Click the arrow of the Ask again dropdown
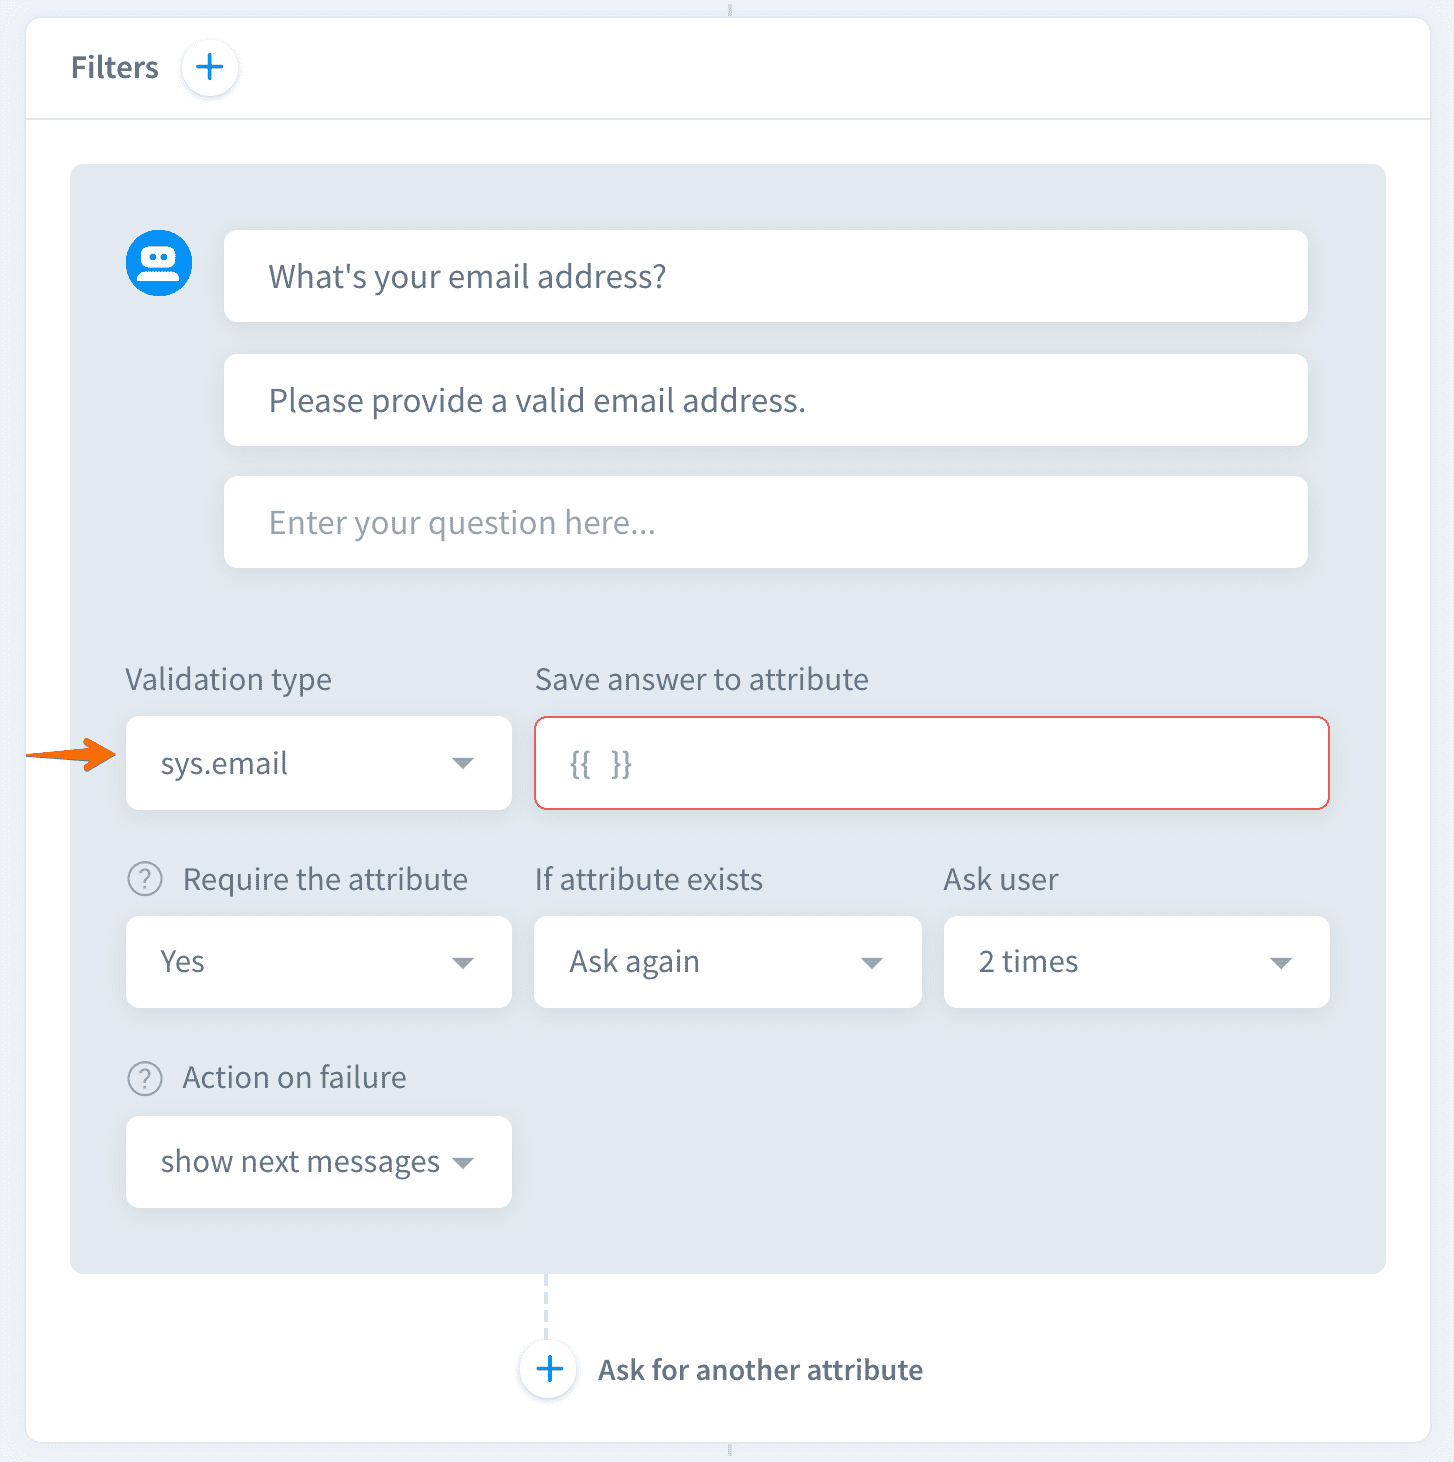The image size is (1454, 1462). tap(872, 963)
